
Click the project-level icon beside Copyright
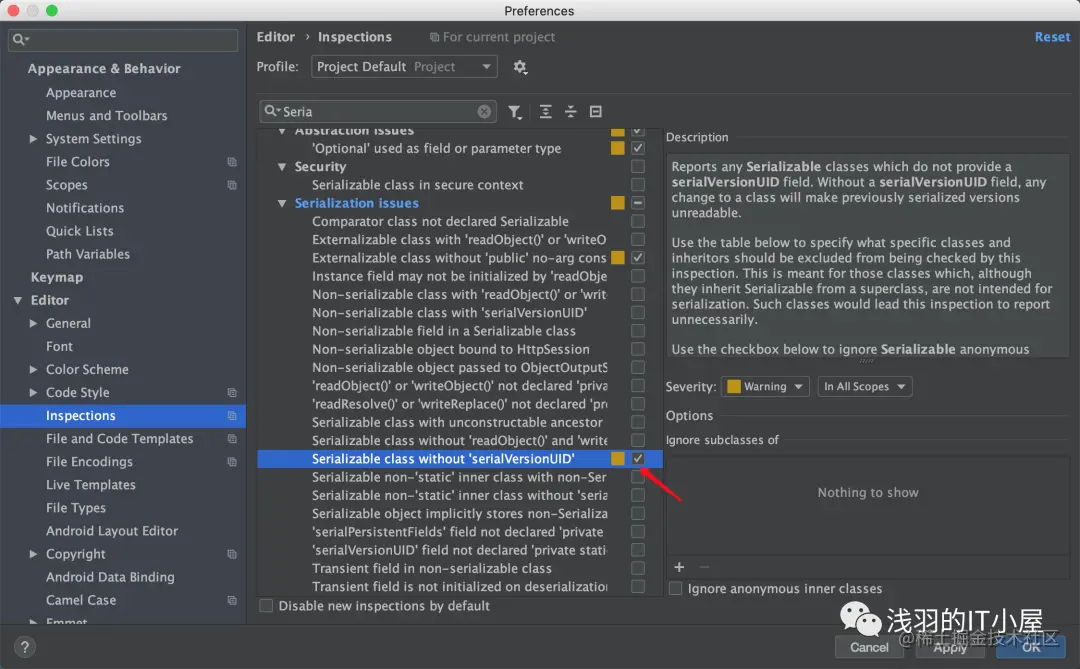point(232,554)
